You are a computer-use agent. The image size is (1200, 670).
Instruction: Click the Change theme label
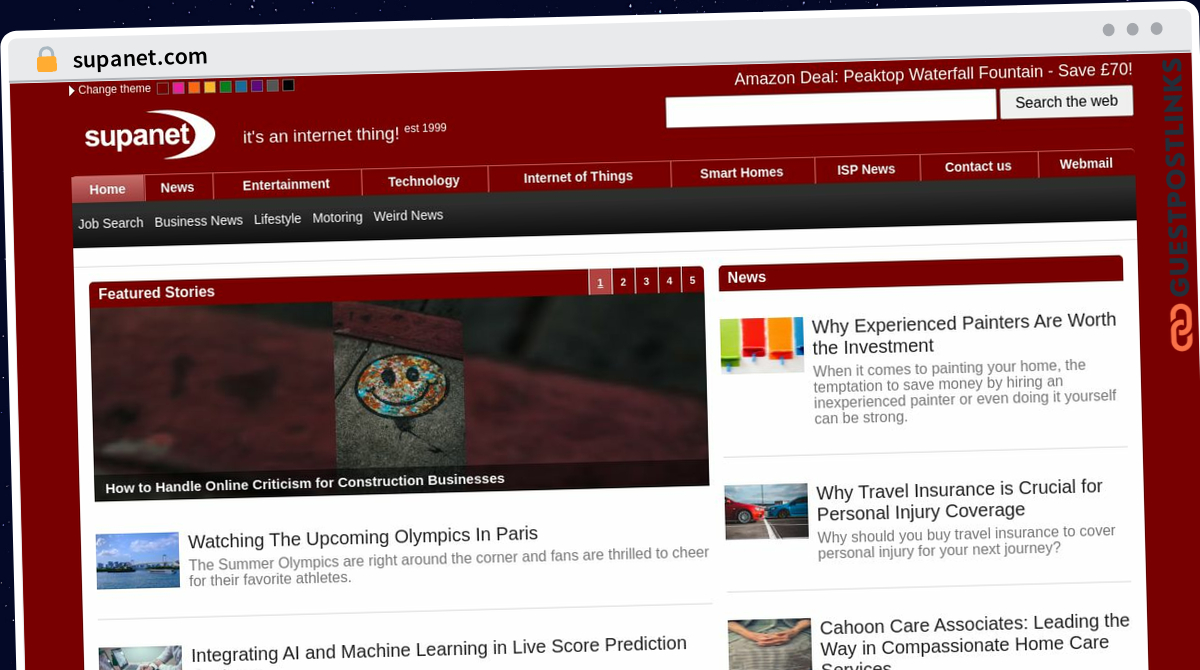114,90
